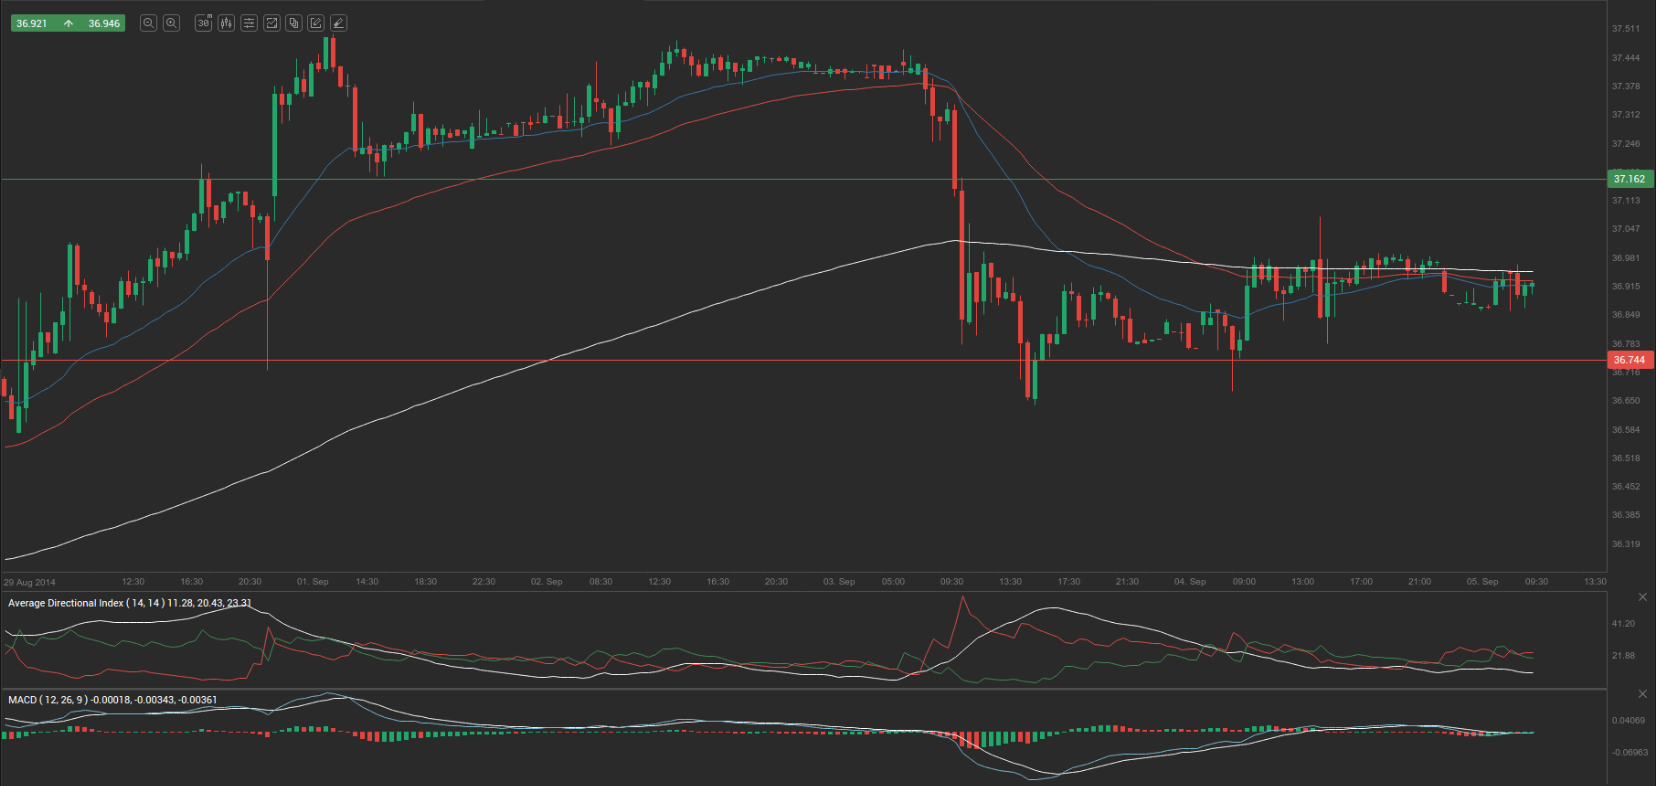Select the red 36.744 price label
Image resolution: width=1656 pixels, height=786 pixels.
click(x=1629, y=360)
